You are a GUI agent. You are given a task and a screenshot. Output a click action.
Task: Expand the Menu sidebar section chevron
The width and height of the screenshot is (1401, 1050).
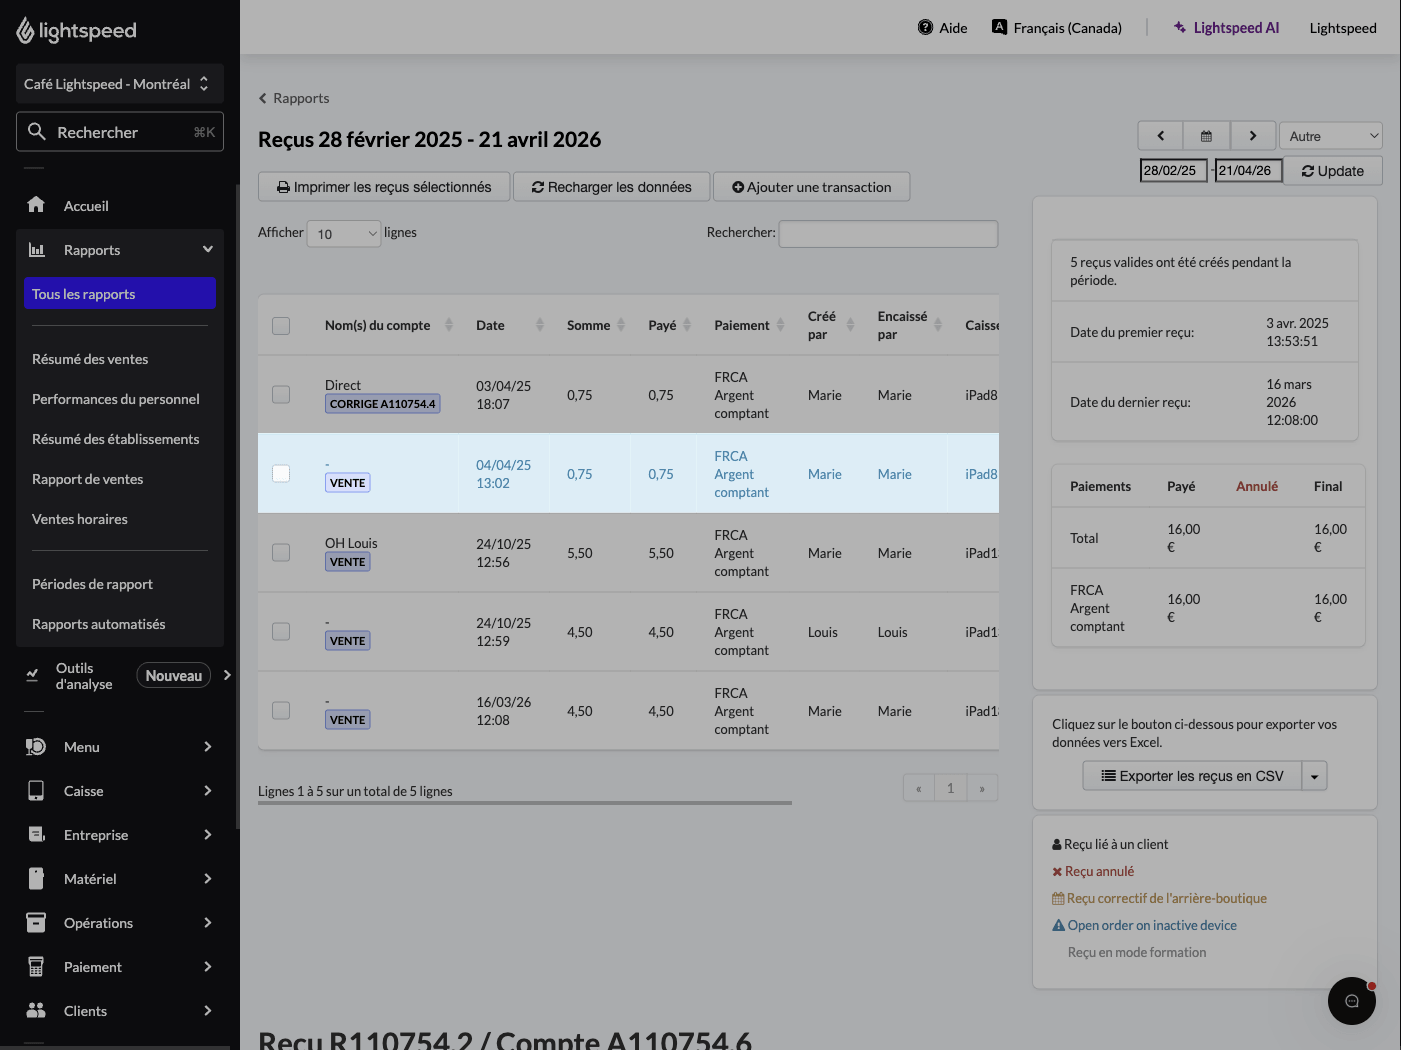tap(208, 747)
